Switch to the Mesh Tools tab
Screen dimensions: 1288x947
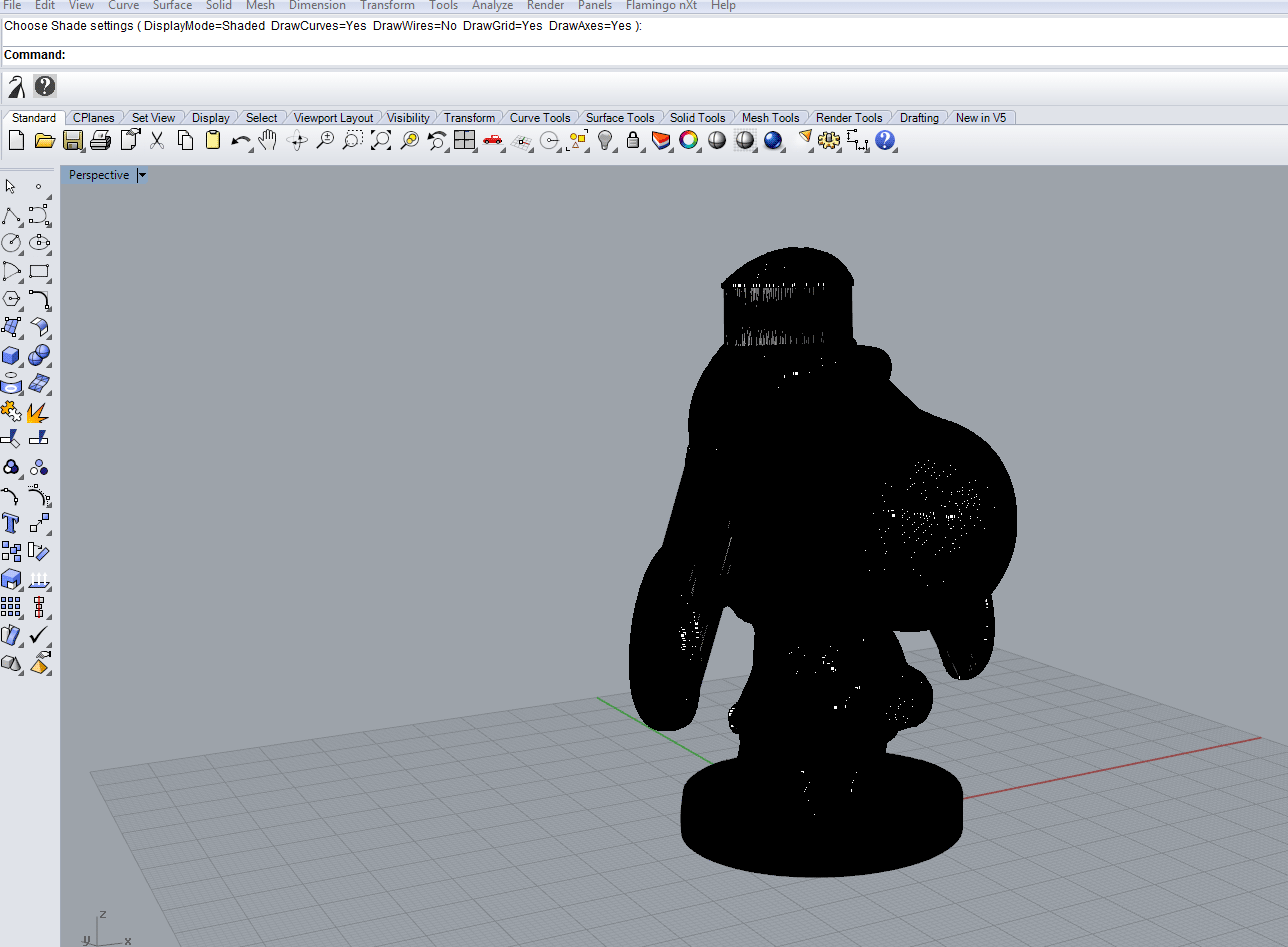(770, 118)
